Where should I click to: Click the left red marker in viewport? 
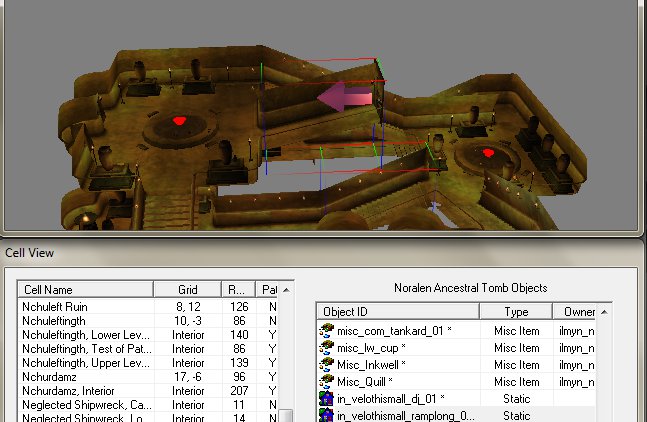pyautogui.click(x=180, y=121)
